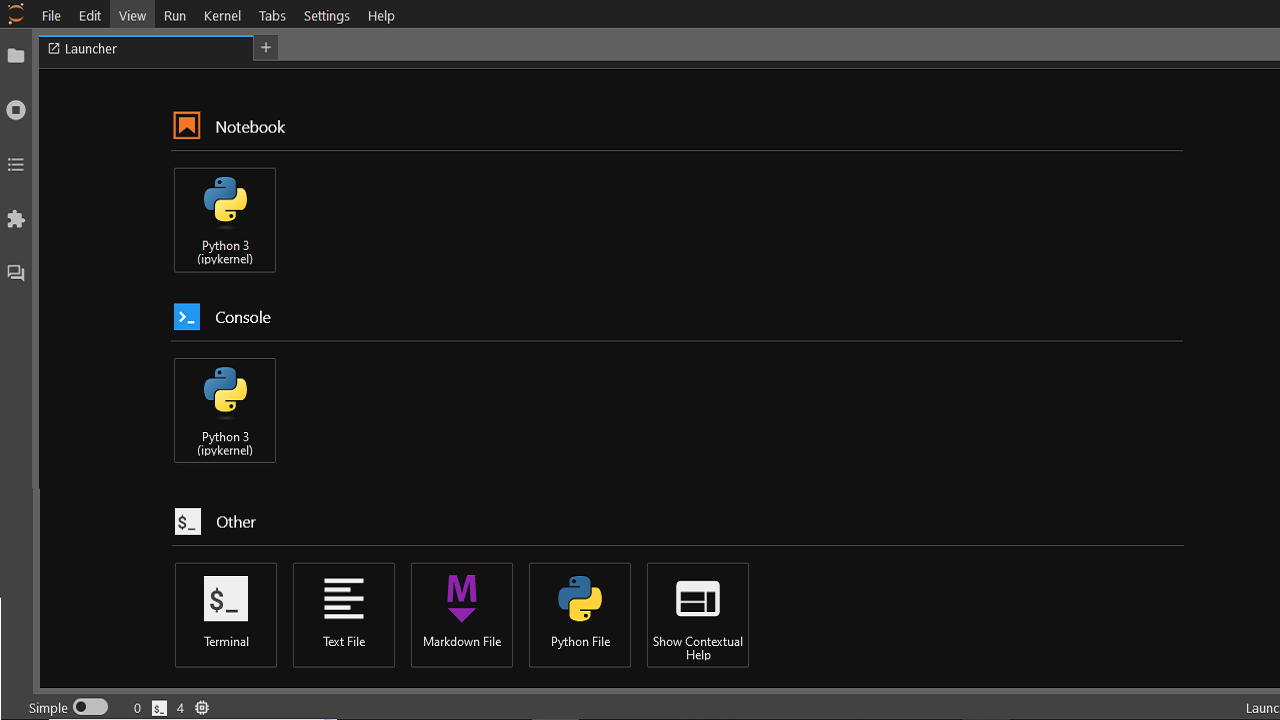Open the chat panel sidebar icon
The height and width of the screenshot is (720, 1280).
click(16, 273)
